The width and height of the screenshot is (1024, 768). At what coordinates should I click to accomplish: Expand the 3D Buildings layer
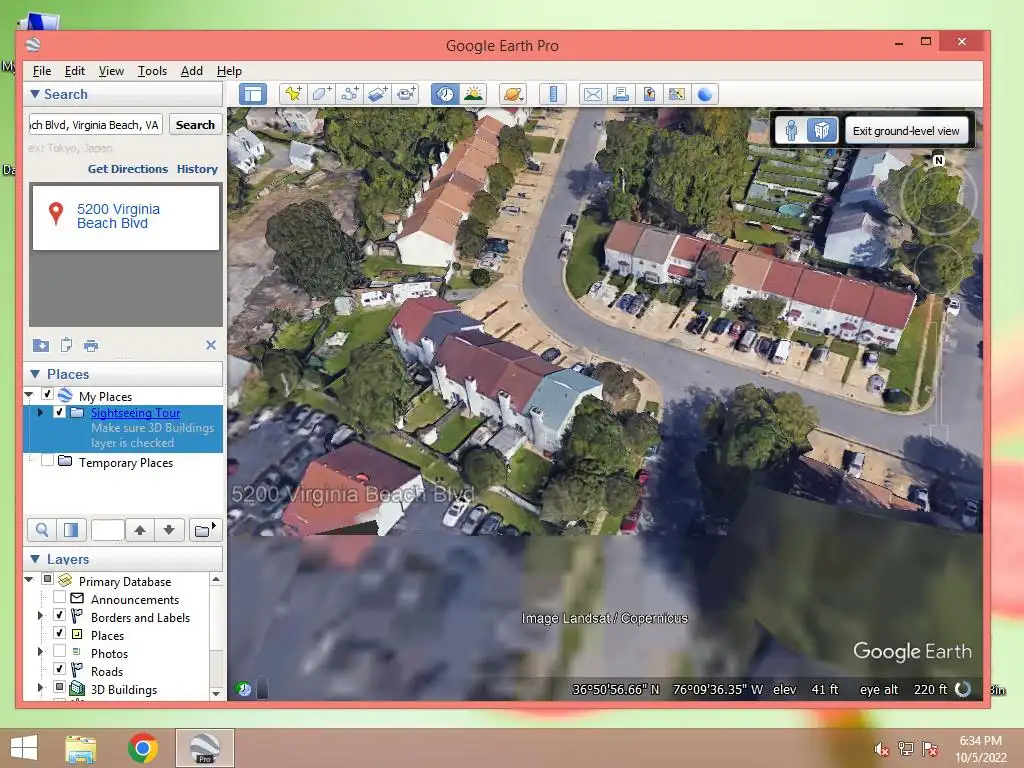tap(40, 688)
